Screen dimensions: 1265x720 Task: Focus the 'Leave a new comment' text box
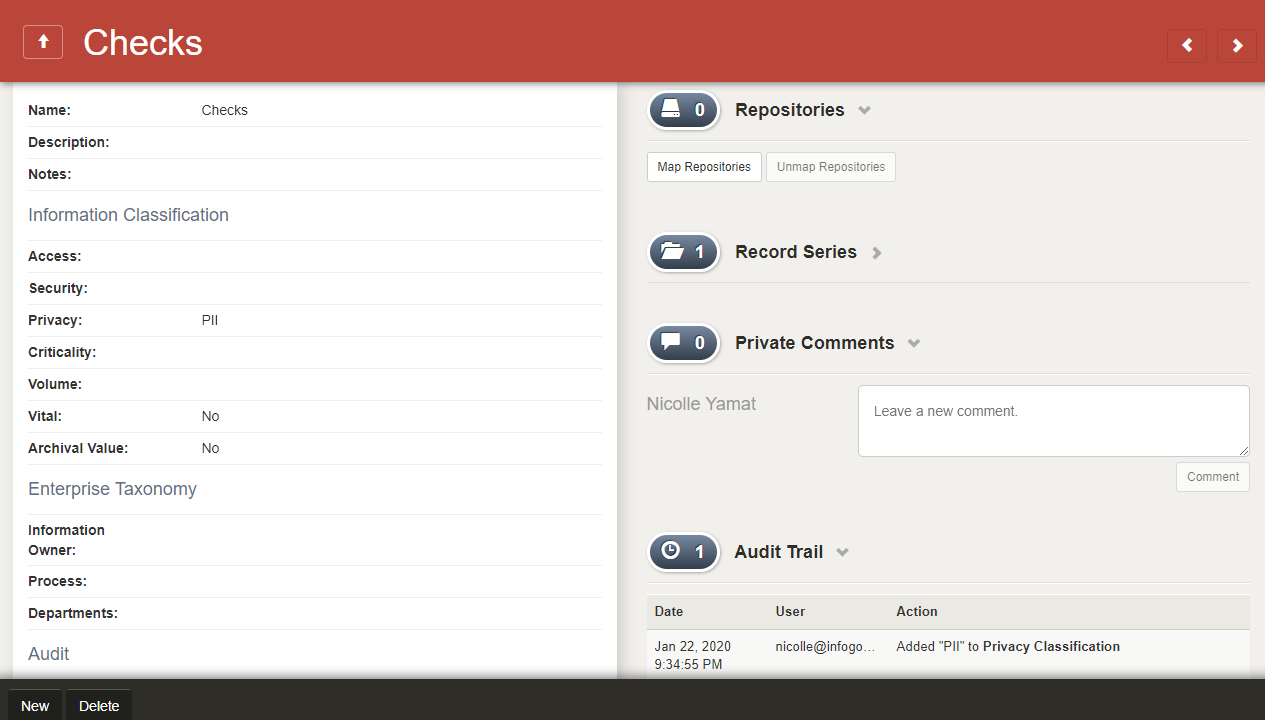click(x=1053, y=421)
